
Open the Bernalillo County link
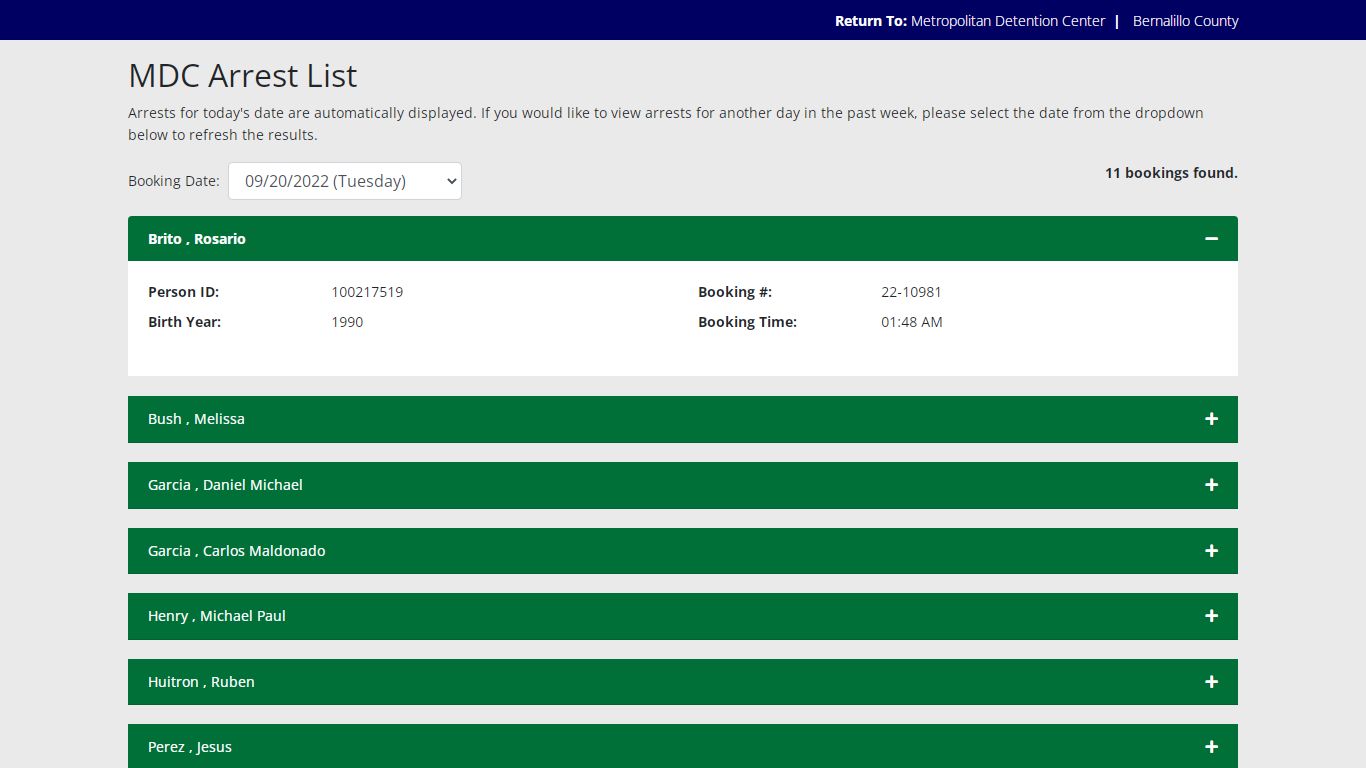[1186, 21]
